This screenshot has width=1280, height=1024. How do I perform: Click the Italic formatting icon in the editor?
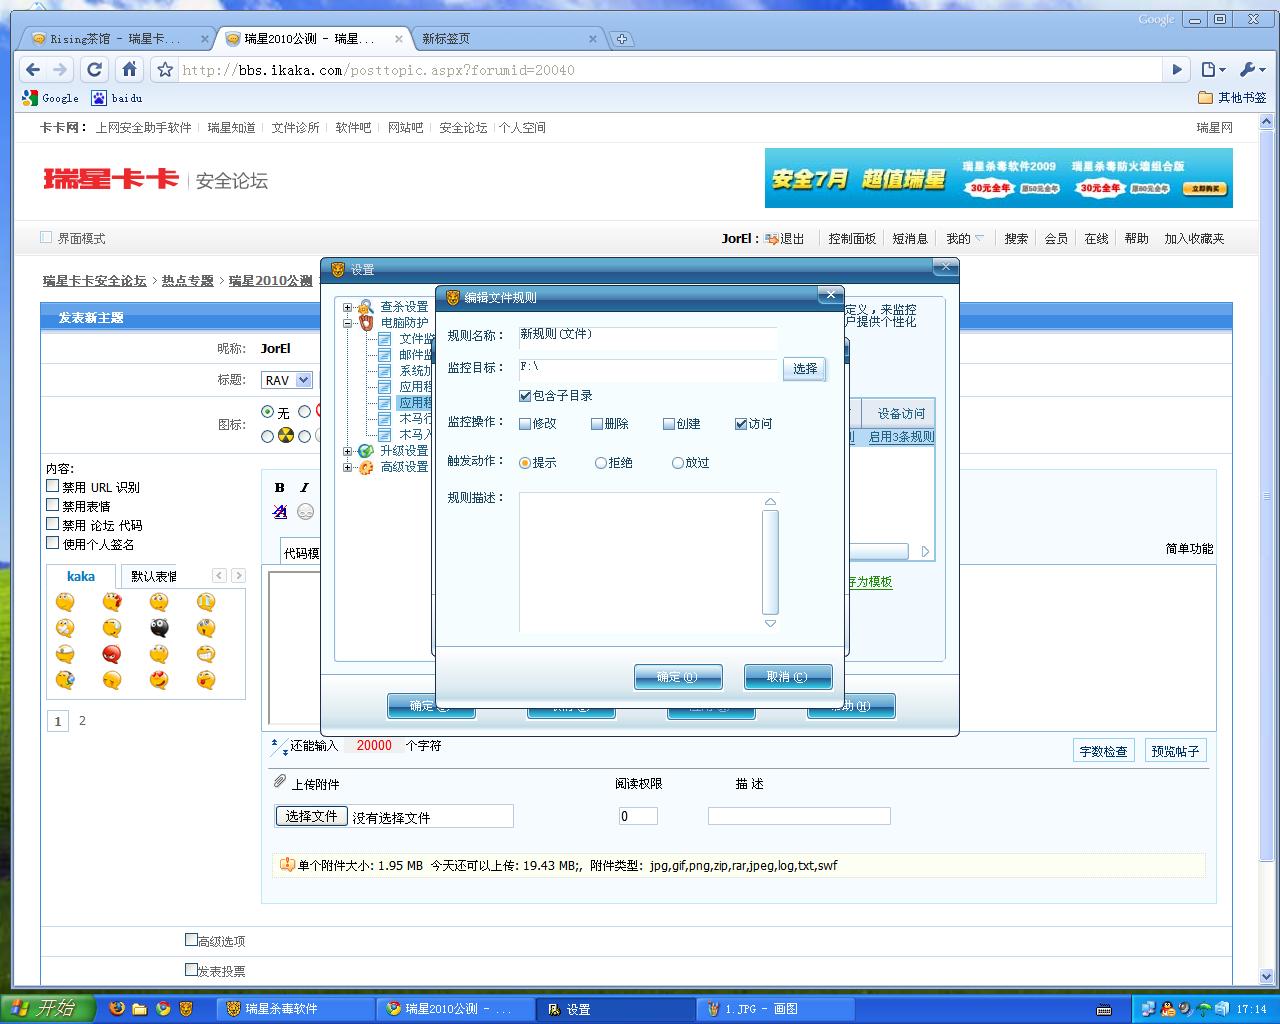[x=305, y=487]
